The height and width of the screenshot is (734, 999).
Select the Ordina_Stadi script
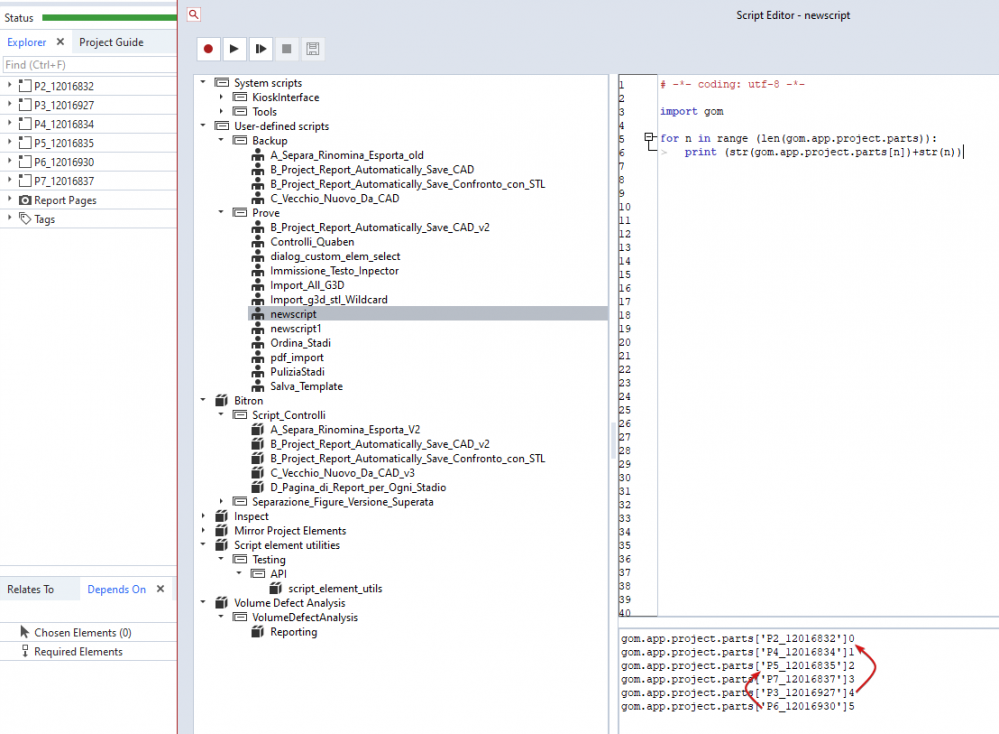click(298, 343)
